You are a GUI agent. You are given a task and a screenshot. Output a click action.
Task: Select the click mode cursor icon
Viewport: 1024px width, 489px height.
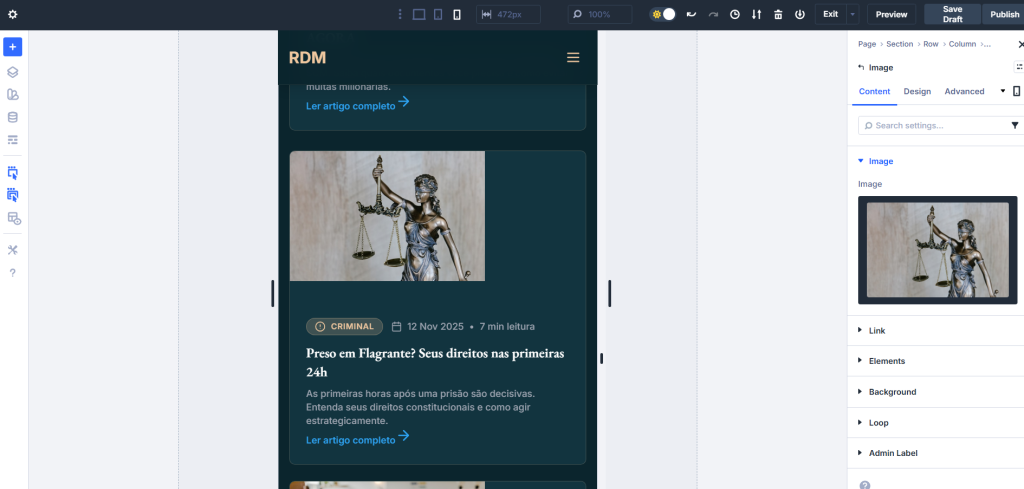click(x=12, y=172)
